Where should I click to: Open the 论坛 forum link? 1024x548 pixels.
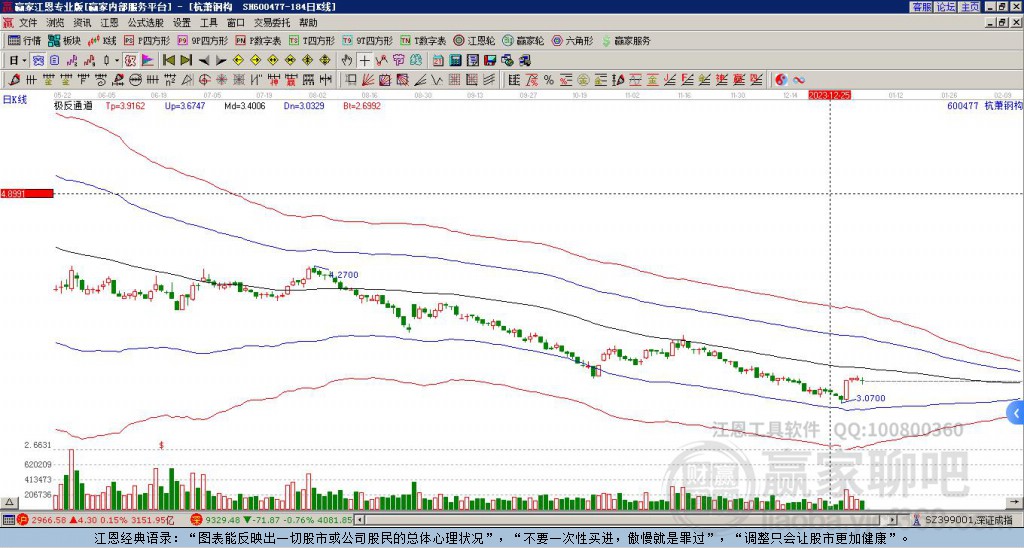[946, 7]
